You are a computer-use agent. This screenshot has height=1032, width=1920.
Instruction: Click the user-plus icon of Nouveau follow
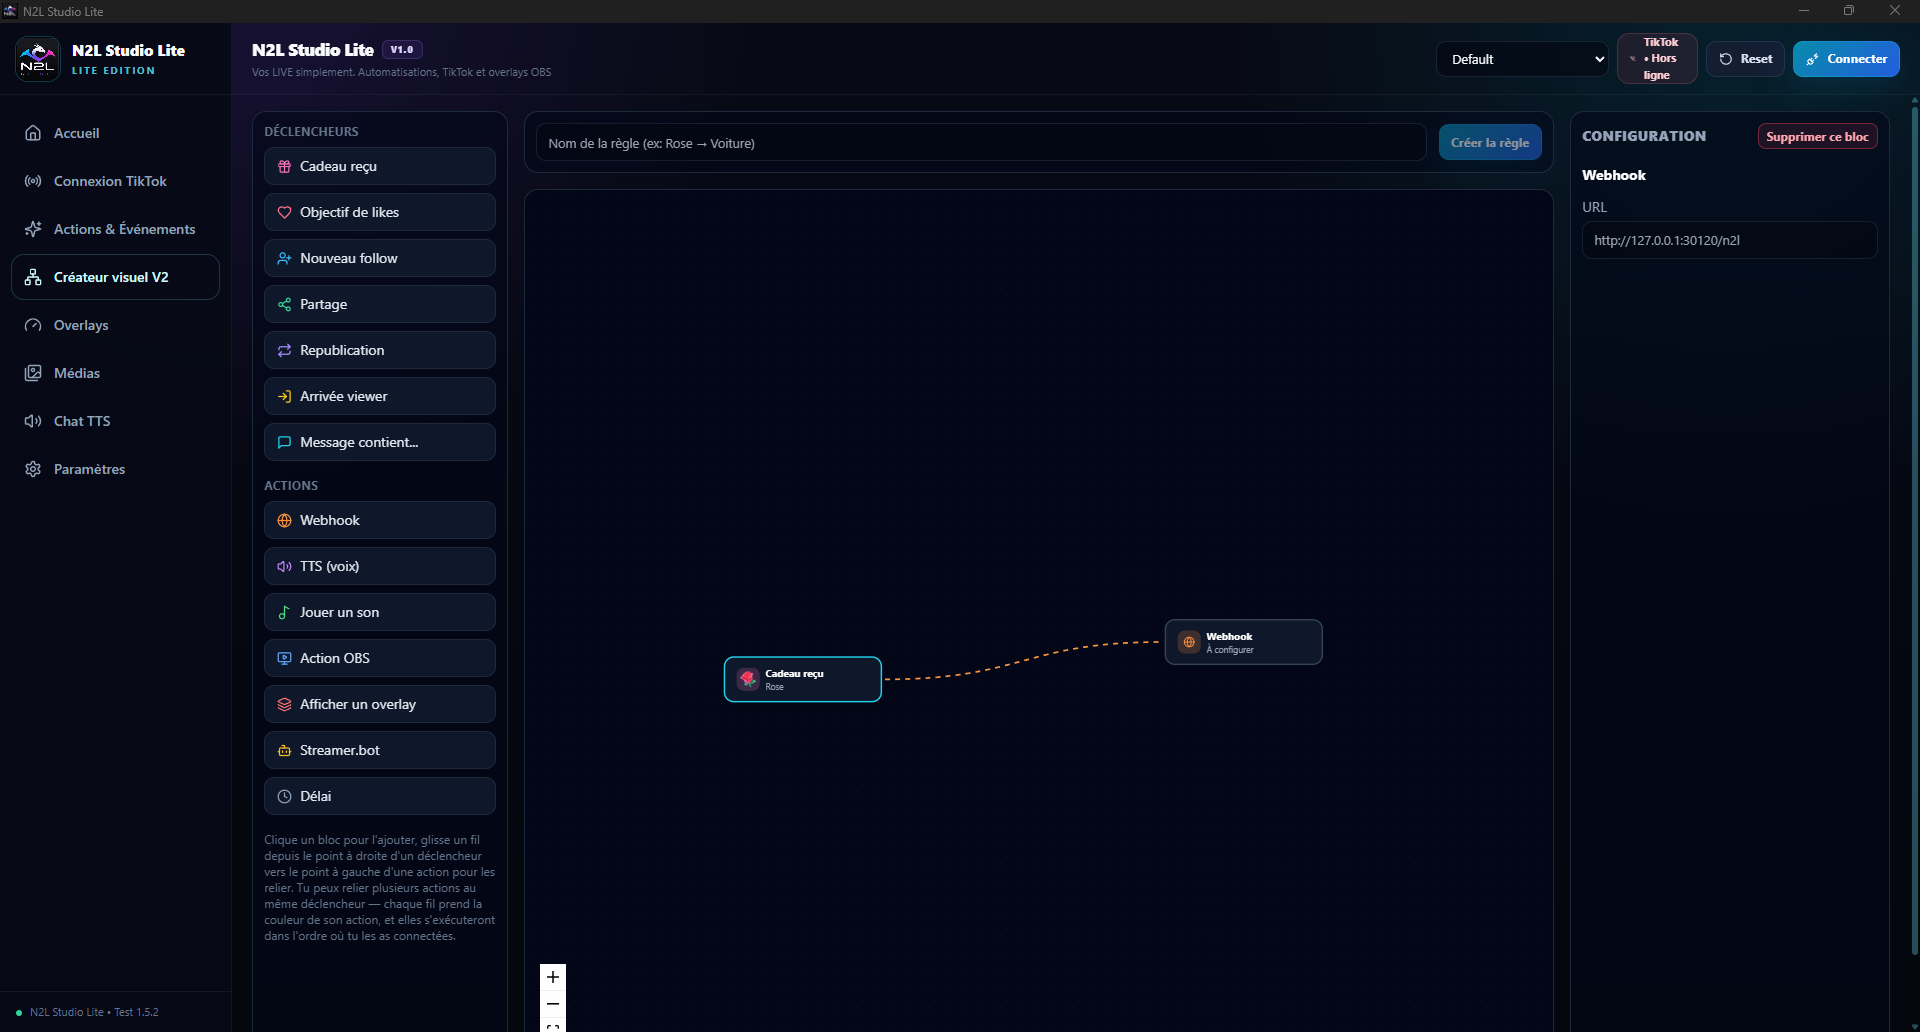[284, 258]
